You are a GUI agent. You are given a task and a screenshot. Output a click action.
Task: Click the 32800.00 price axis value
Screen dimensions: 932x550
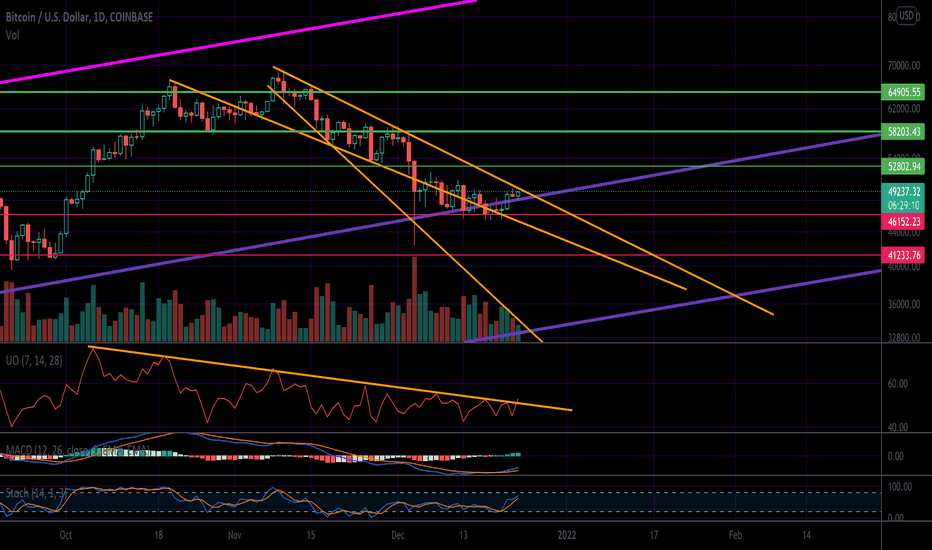903,337
